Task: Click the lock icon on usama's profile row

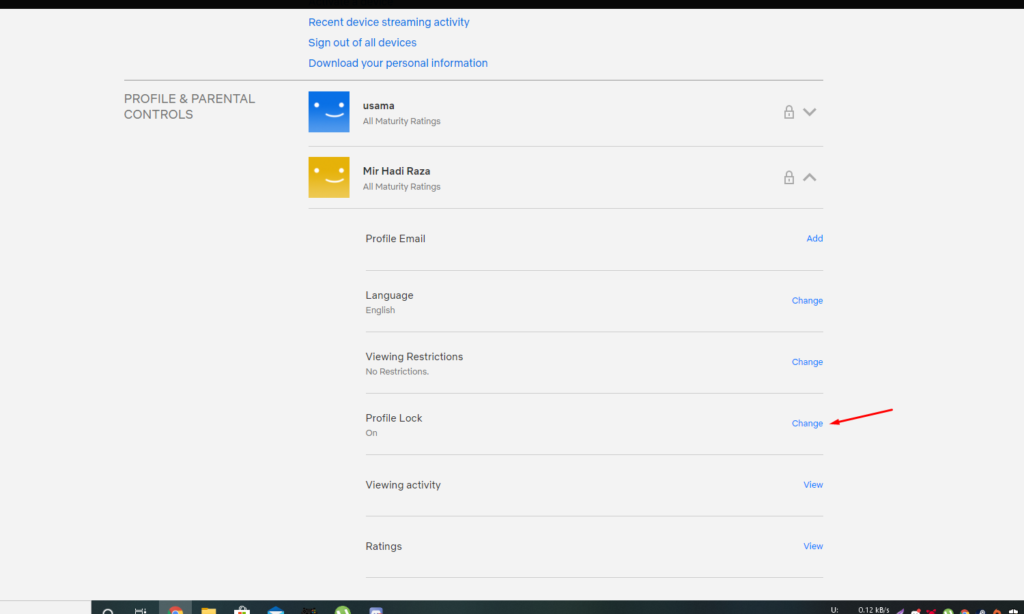Action: tap(788, 112)
